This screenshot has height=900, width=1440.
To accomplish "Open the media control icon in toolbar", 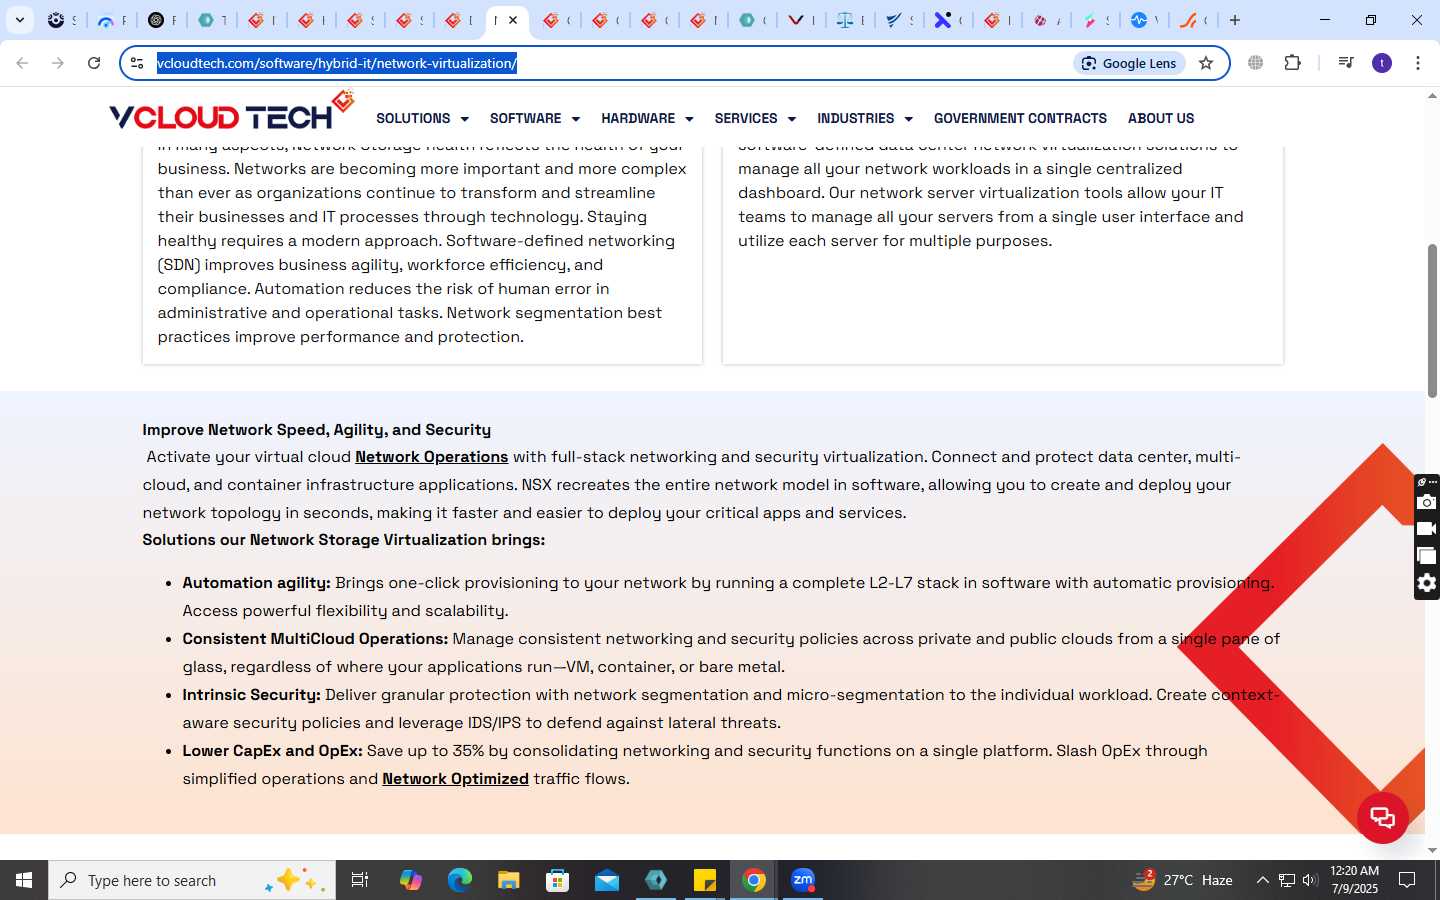I will coord(1345,63).
